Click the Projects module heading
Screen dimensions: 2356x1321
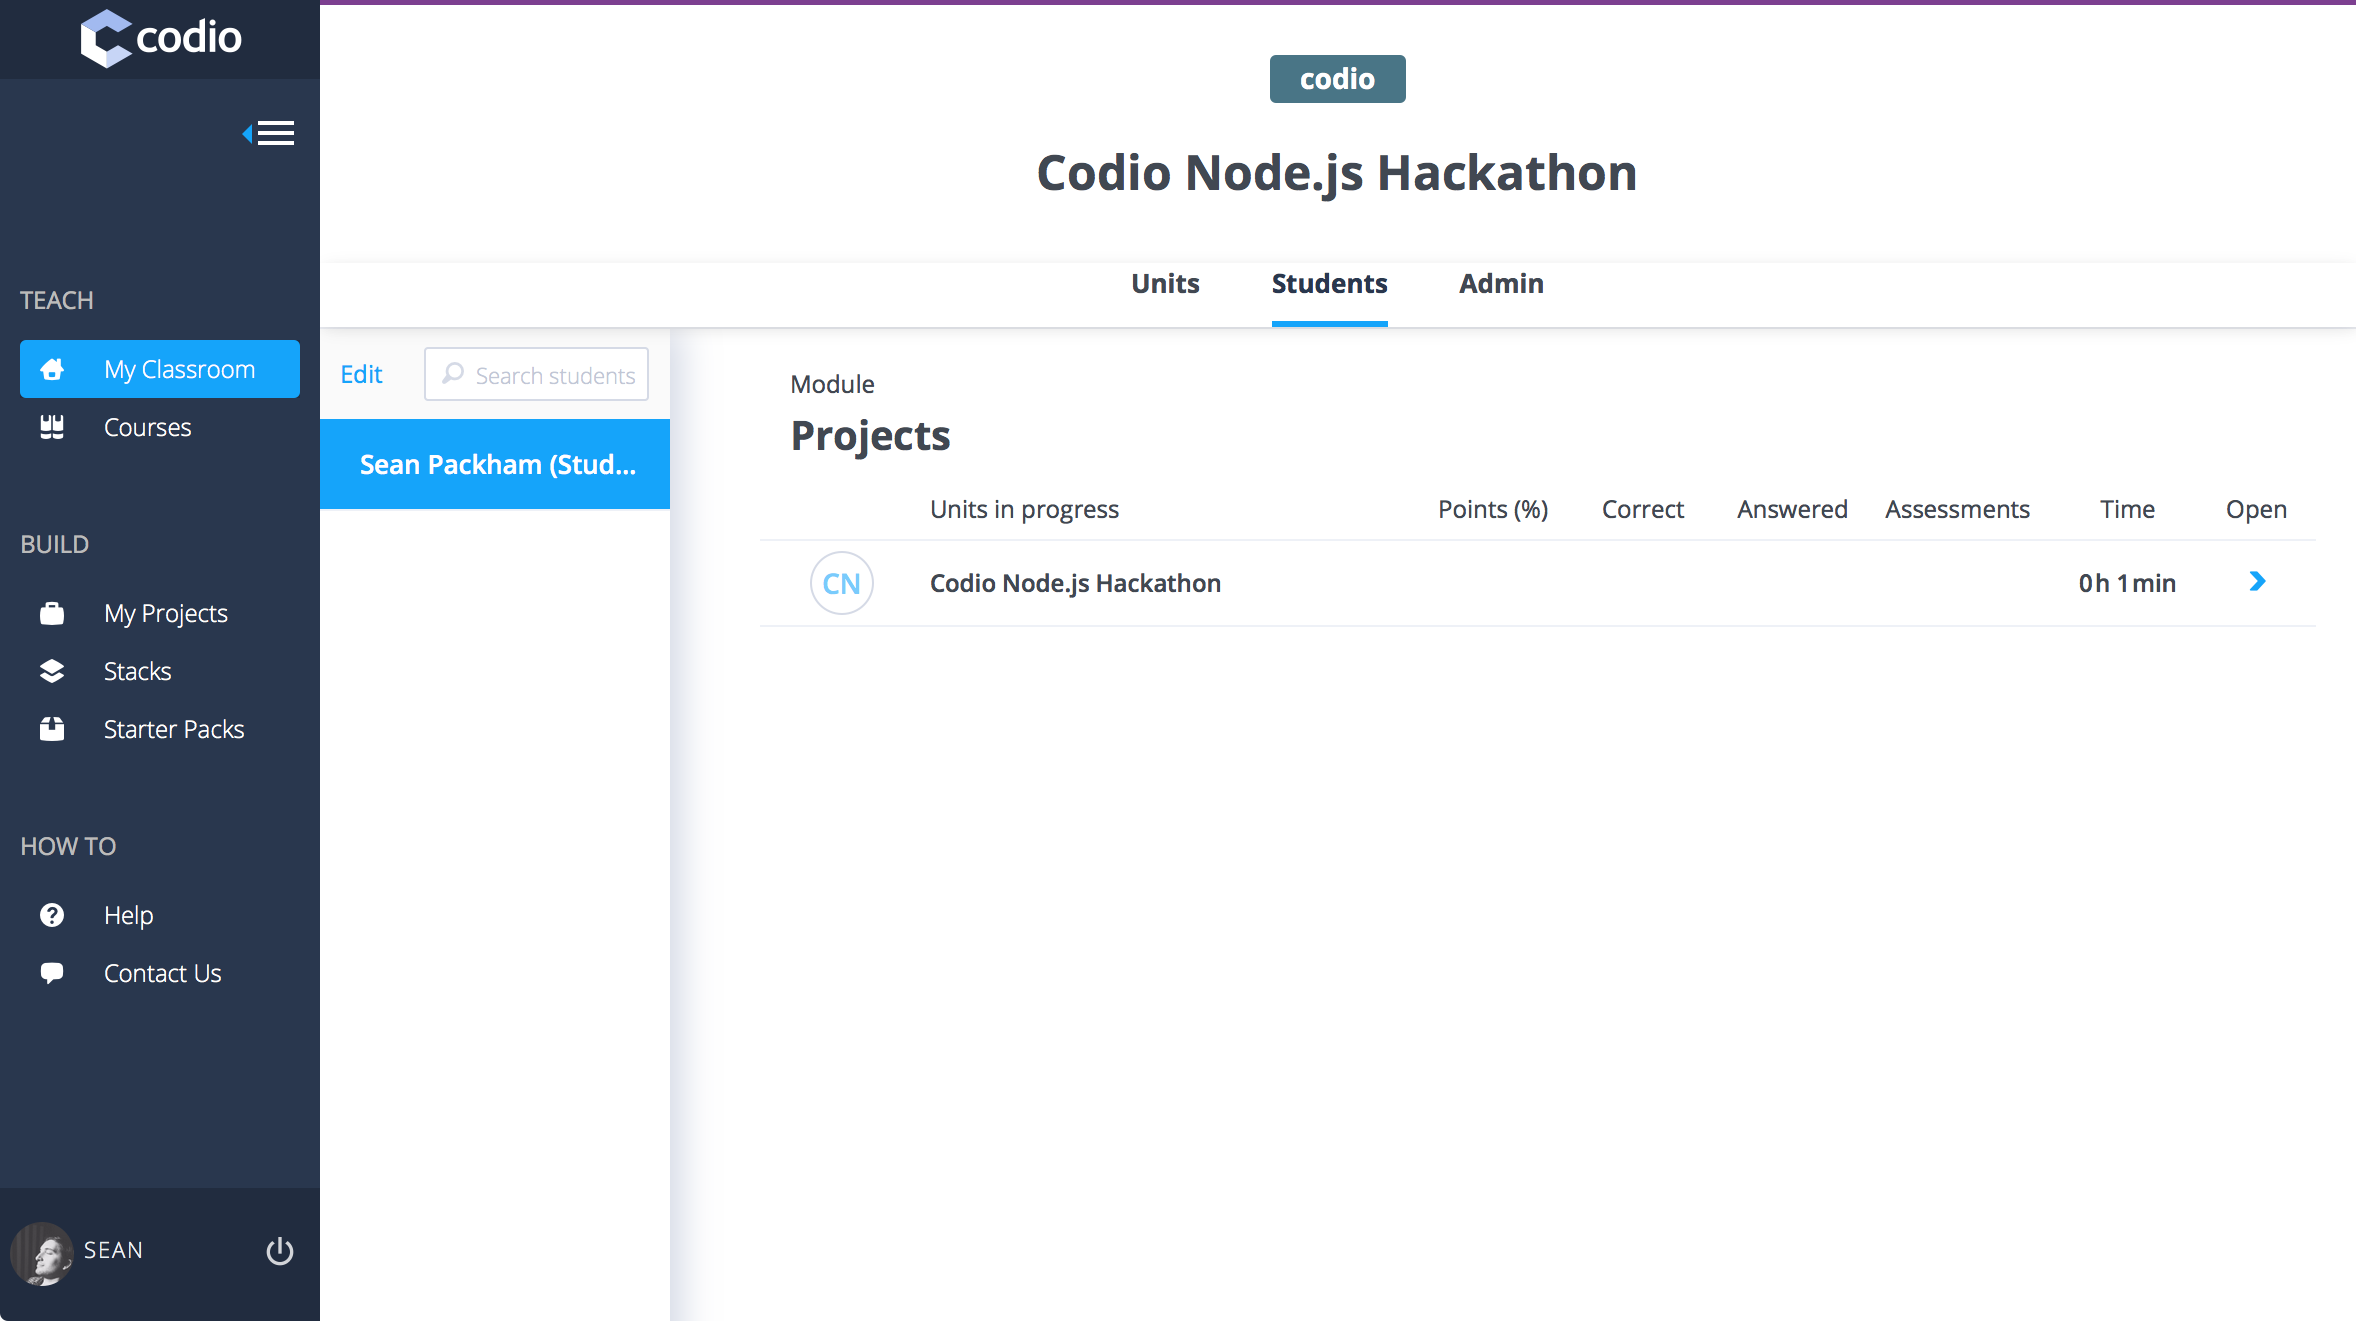click(870, 436)
